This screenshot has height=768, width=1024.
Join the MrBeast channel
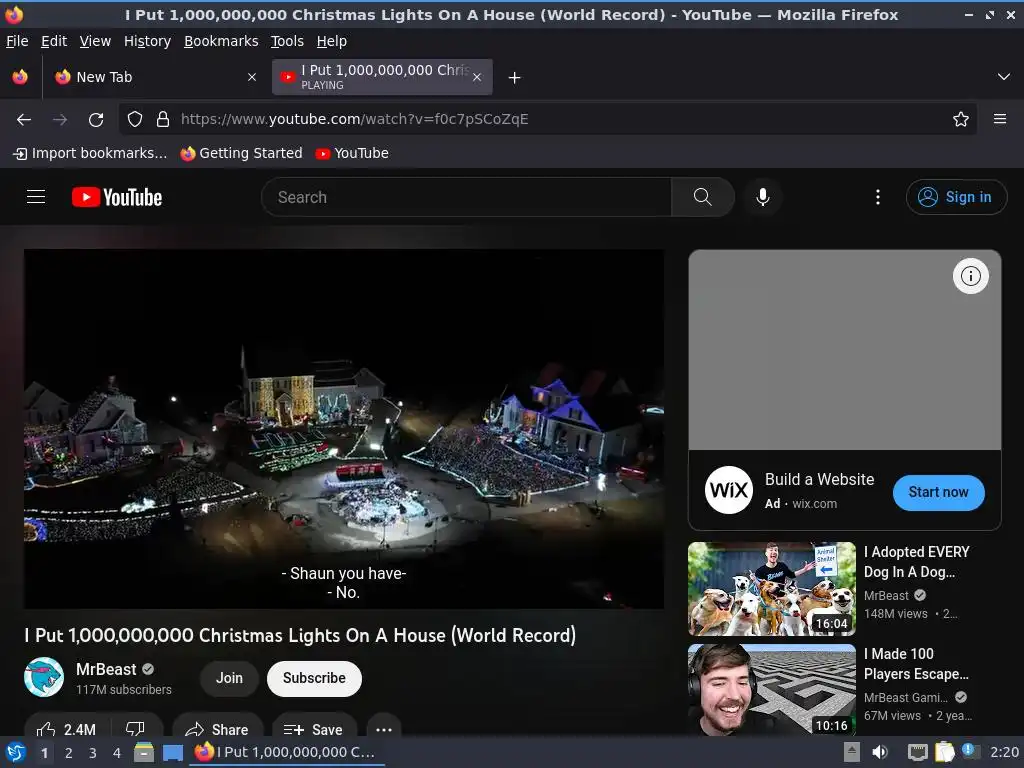click(x=229, y=678)
